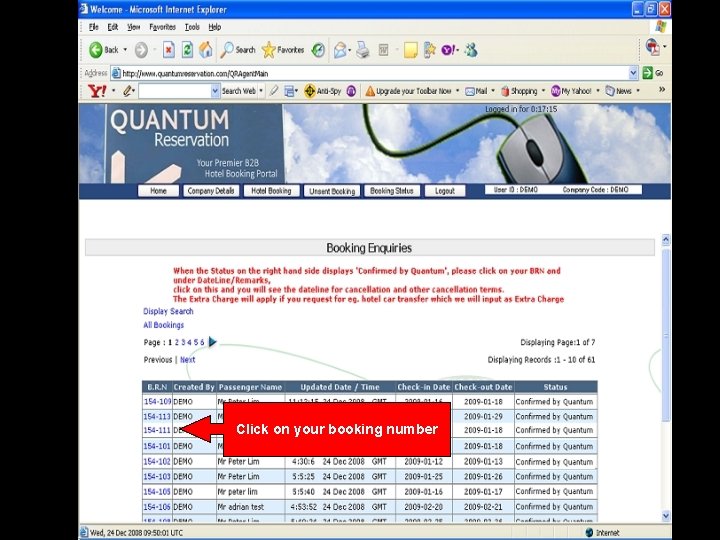Click the Edit document toolbar icon

(384, 50)
